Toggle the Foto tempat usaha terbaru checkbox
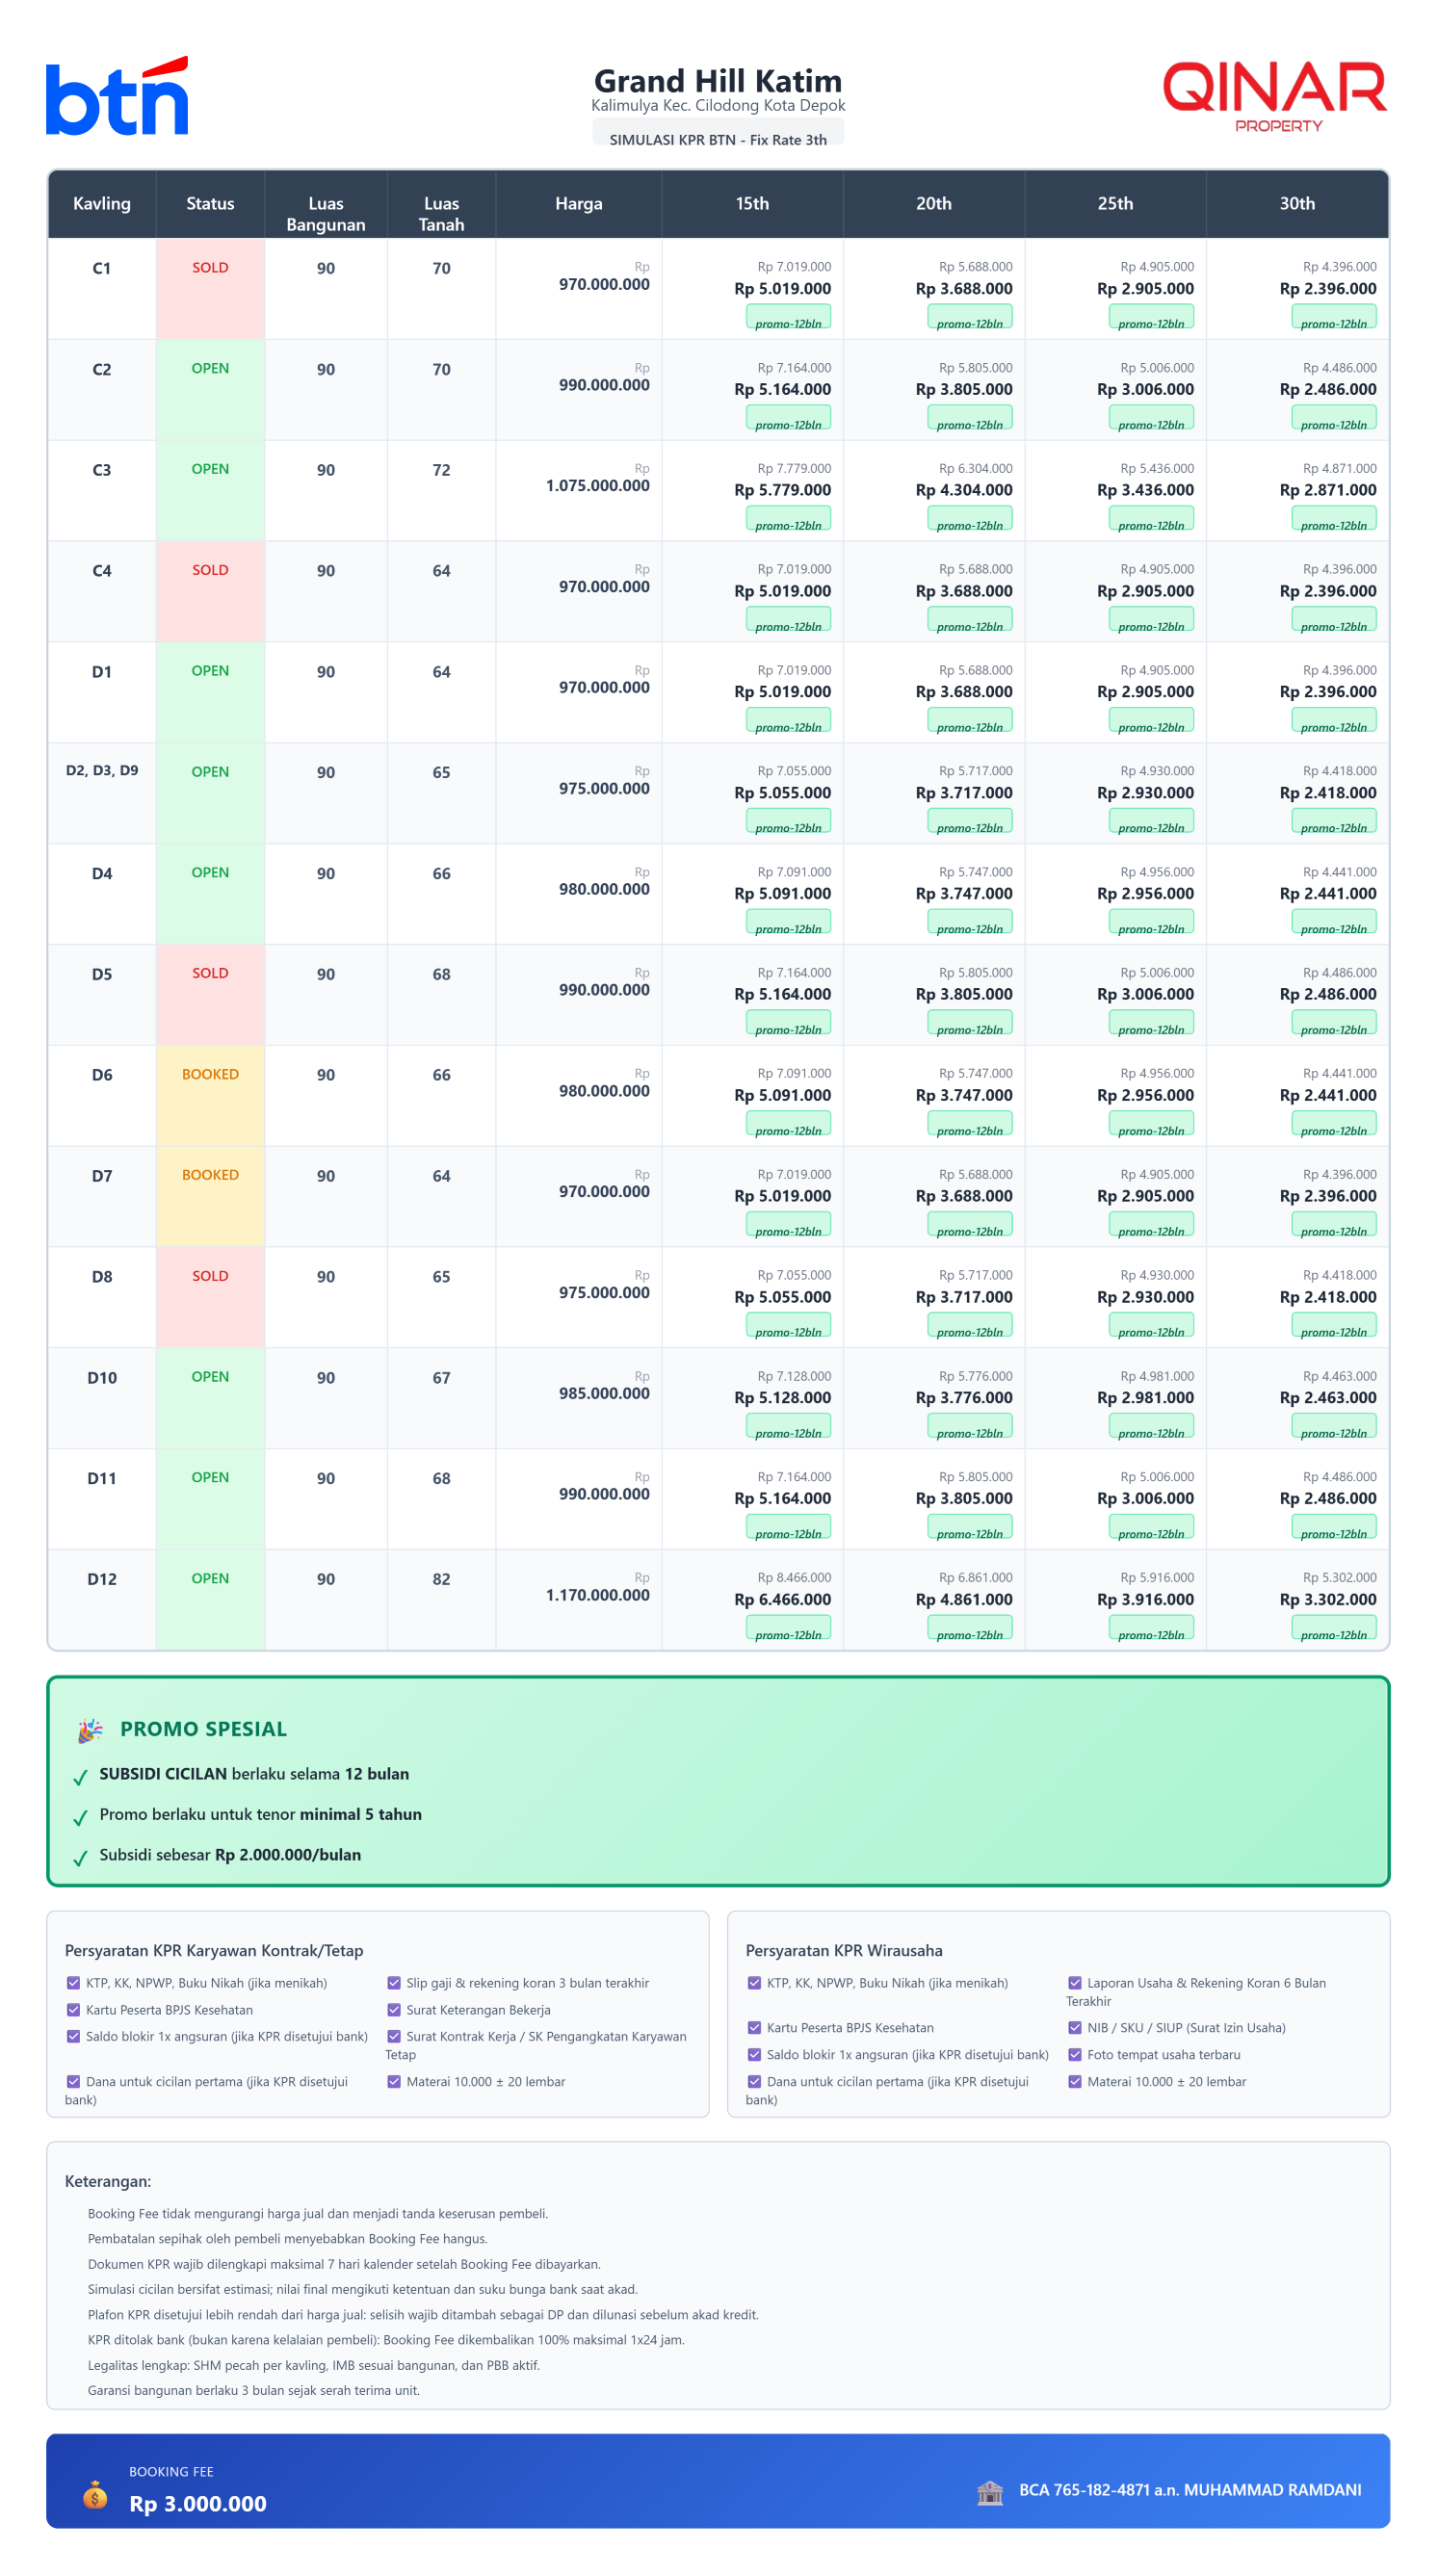 tap(1075, 2054)
